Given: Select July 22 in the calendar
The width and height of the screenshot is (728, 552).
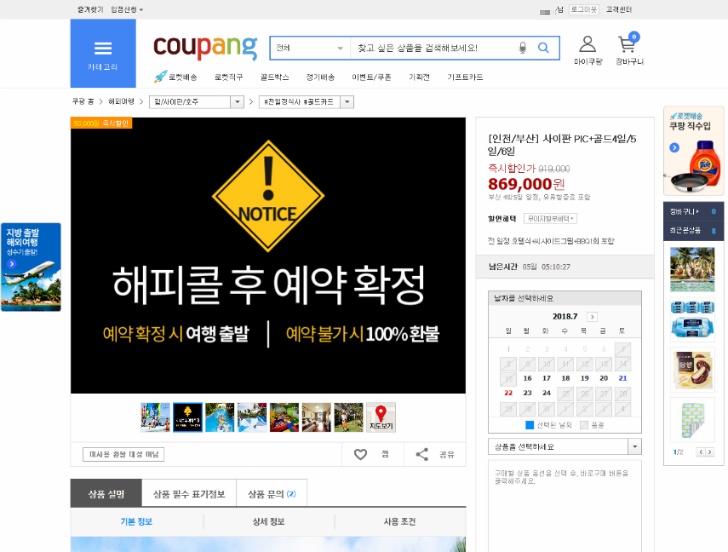Looking at the screenshot, I should [508, 393].
